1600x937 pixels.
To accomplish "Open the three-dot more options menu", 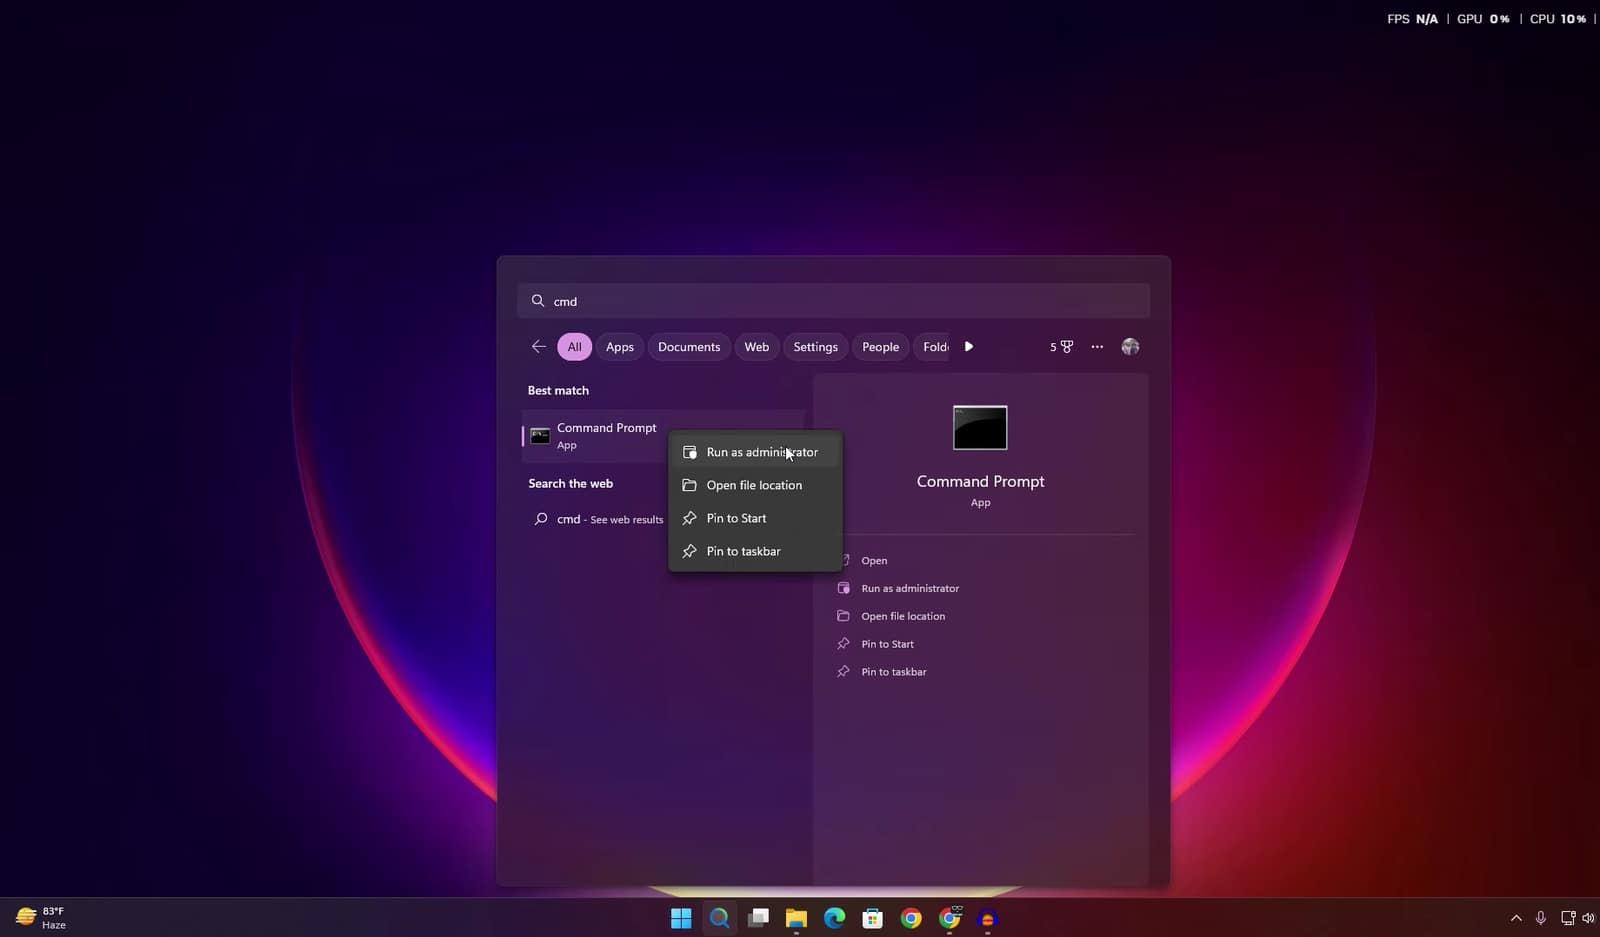I will [x=1097, y=347].
